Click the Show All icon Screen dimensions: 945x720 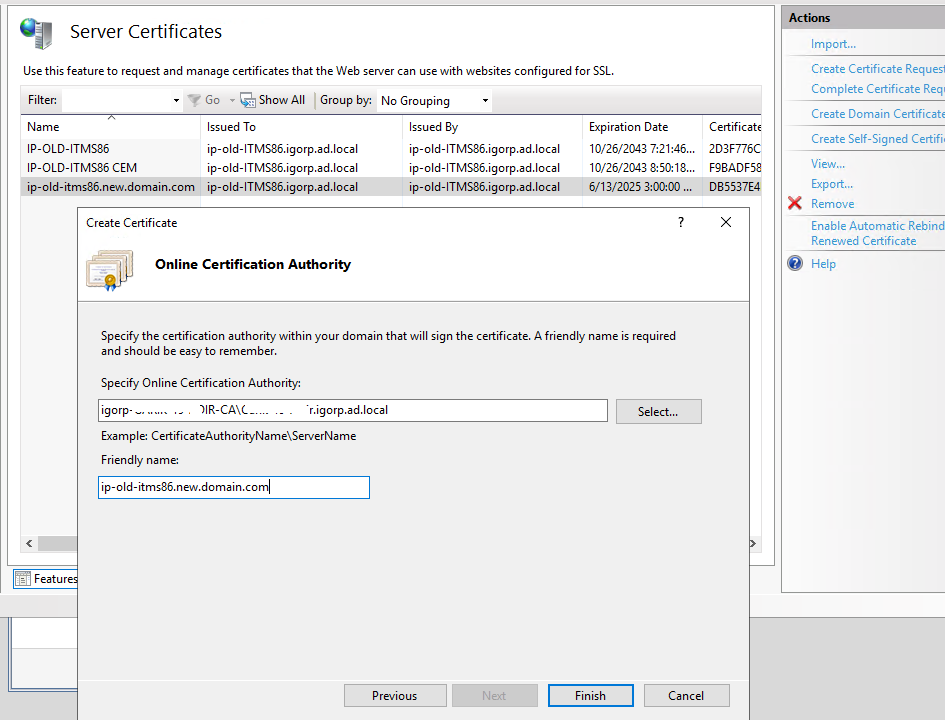(x=248, y=100)
